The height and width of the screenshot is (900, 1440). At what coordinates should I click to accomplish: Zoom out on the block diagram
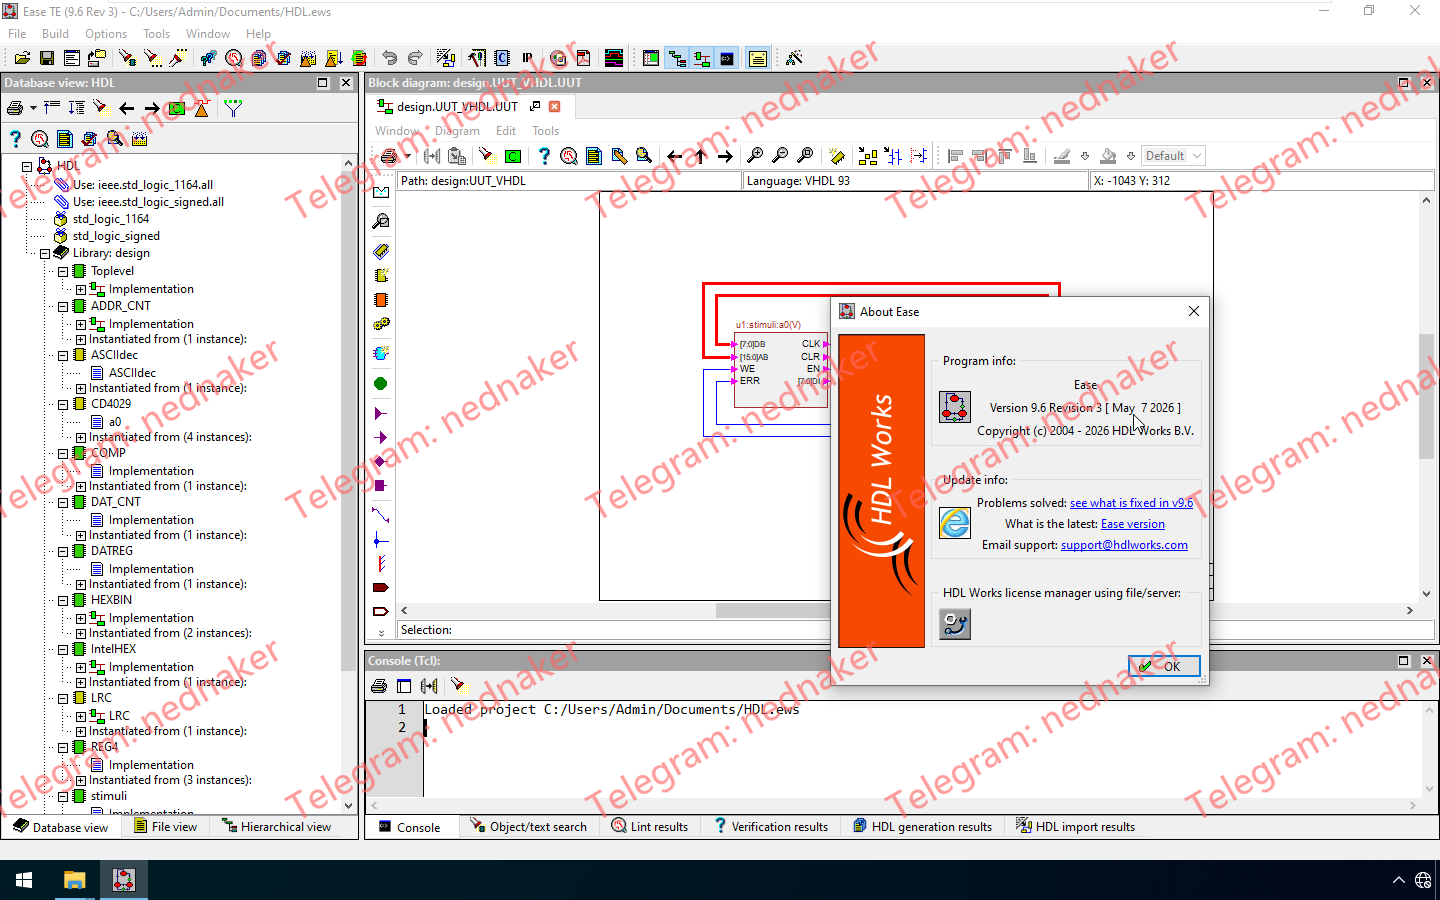(x=780, y=156)
